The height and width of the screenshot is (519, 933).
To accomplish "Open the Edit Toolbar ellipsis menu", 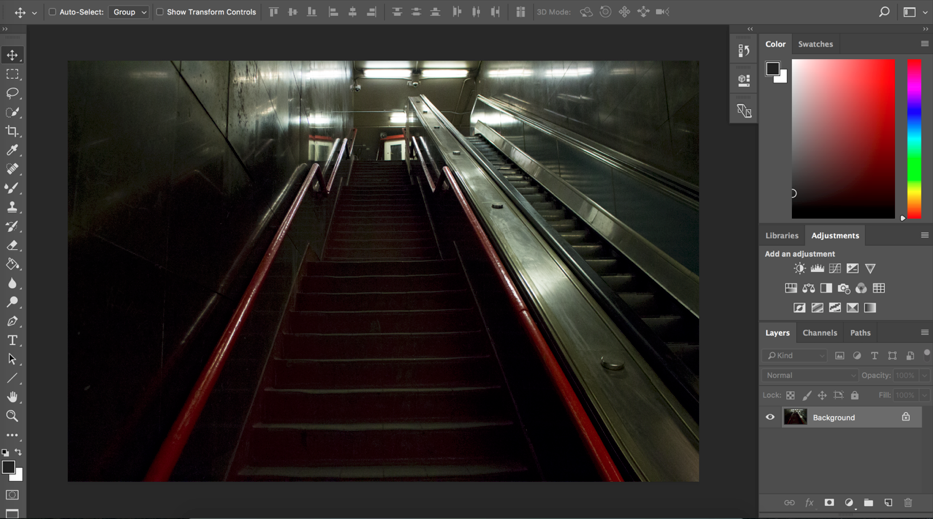I will (12, 435).
